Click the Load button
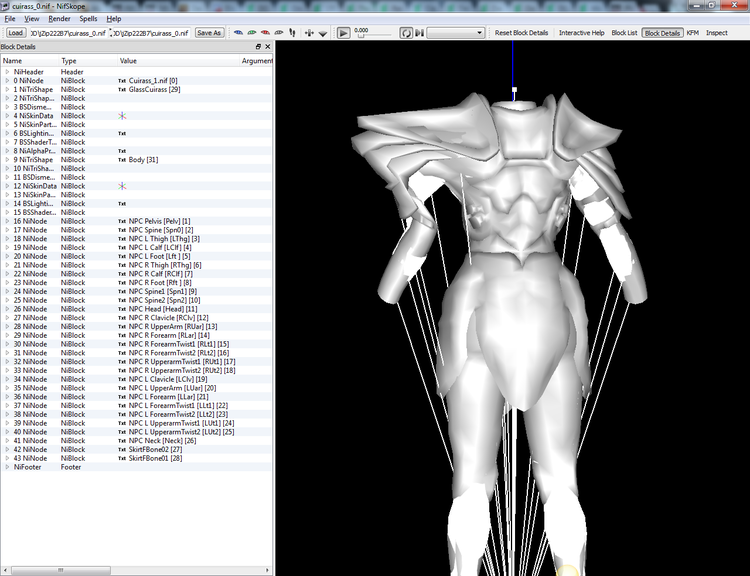The width and height of the screenshot is (750, 576). point(15,33)
